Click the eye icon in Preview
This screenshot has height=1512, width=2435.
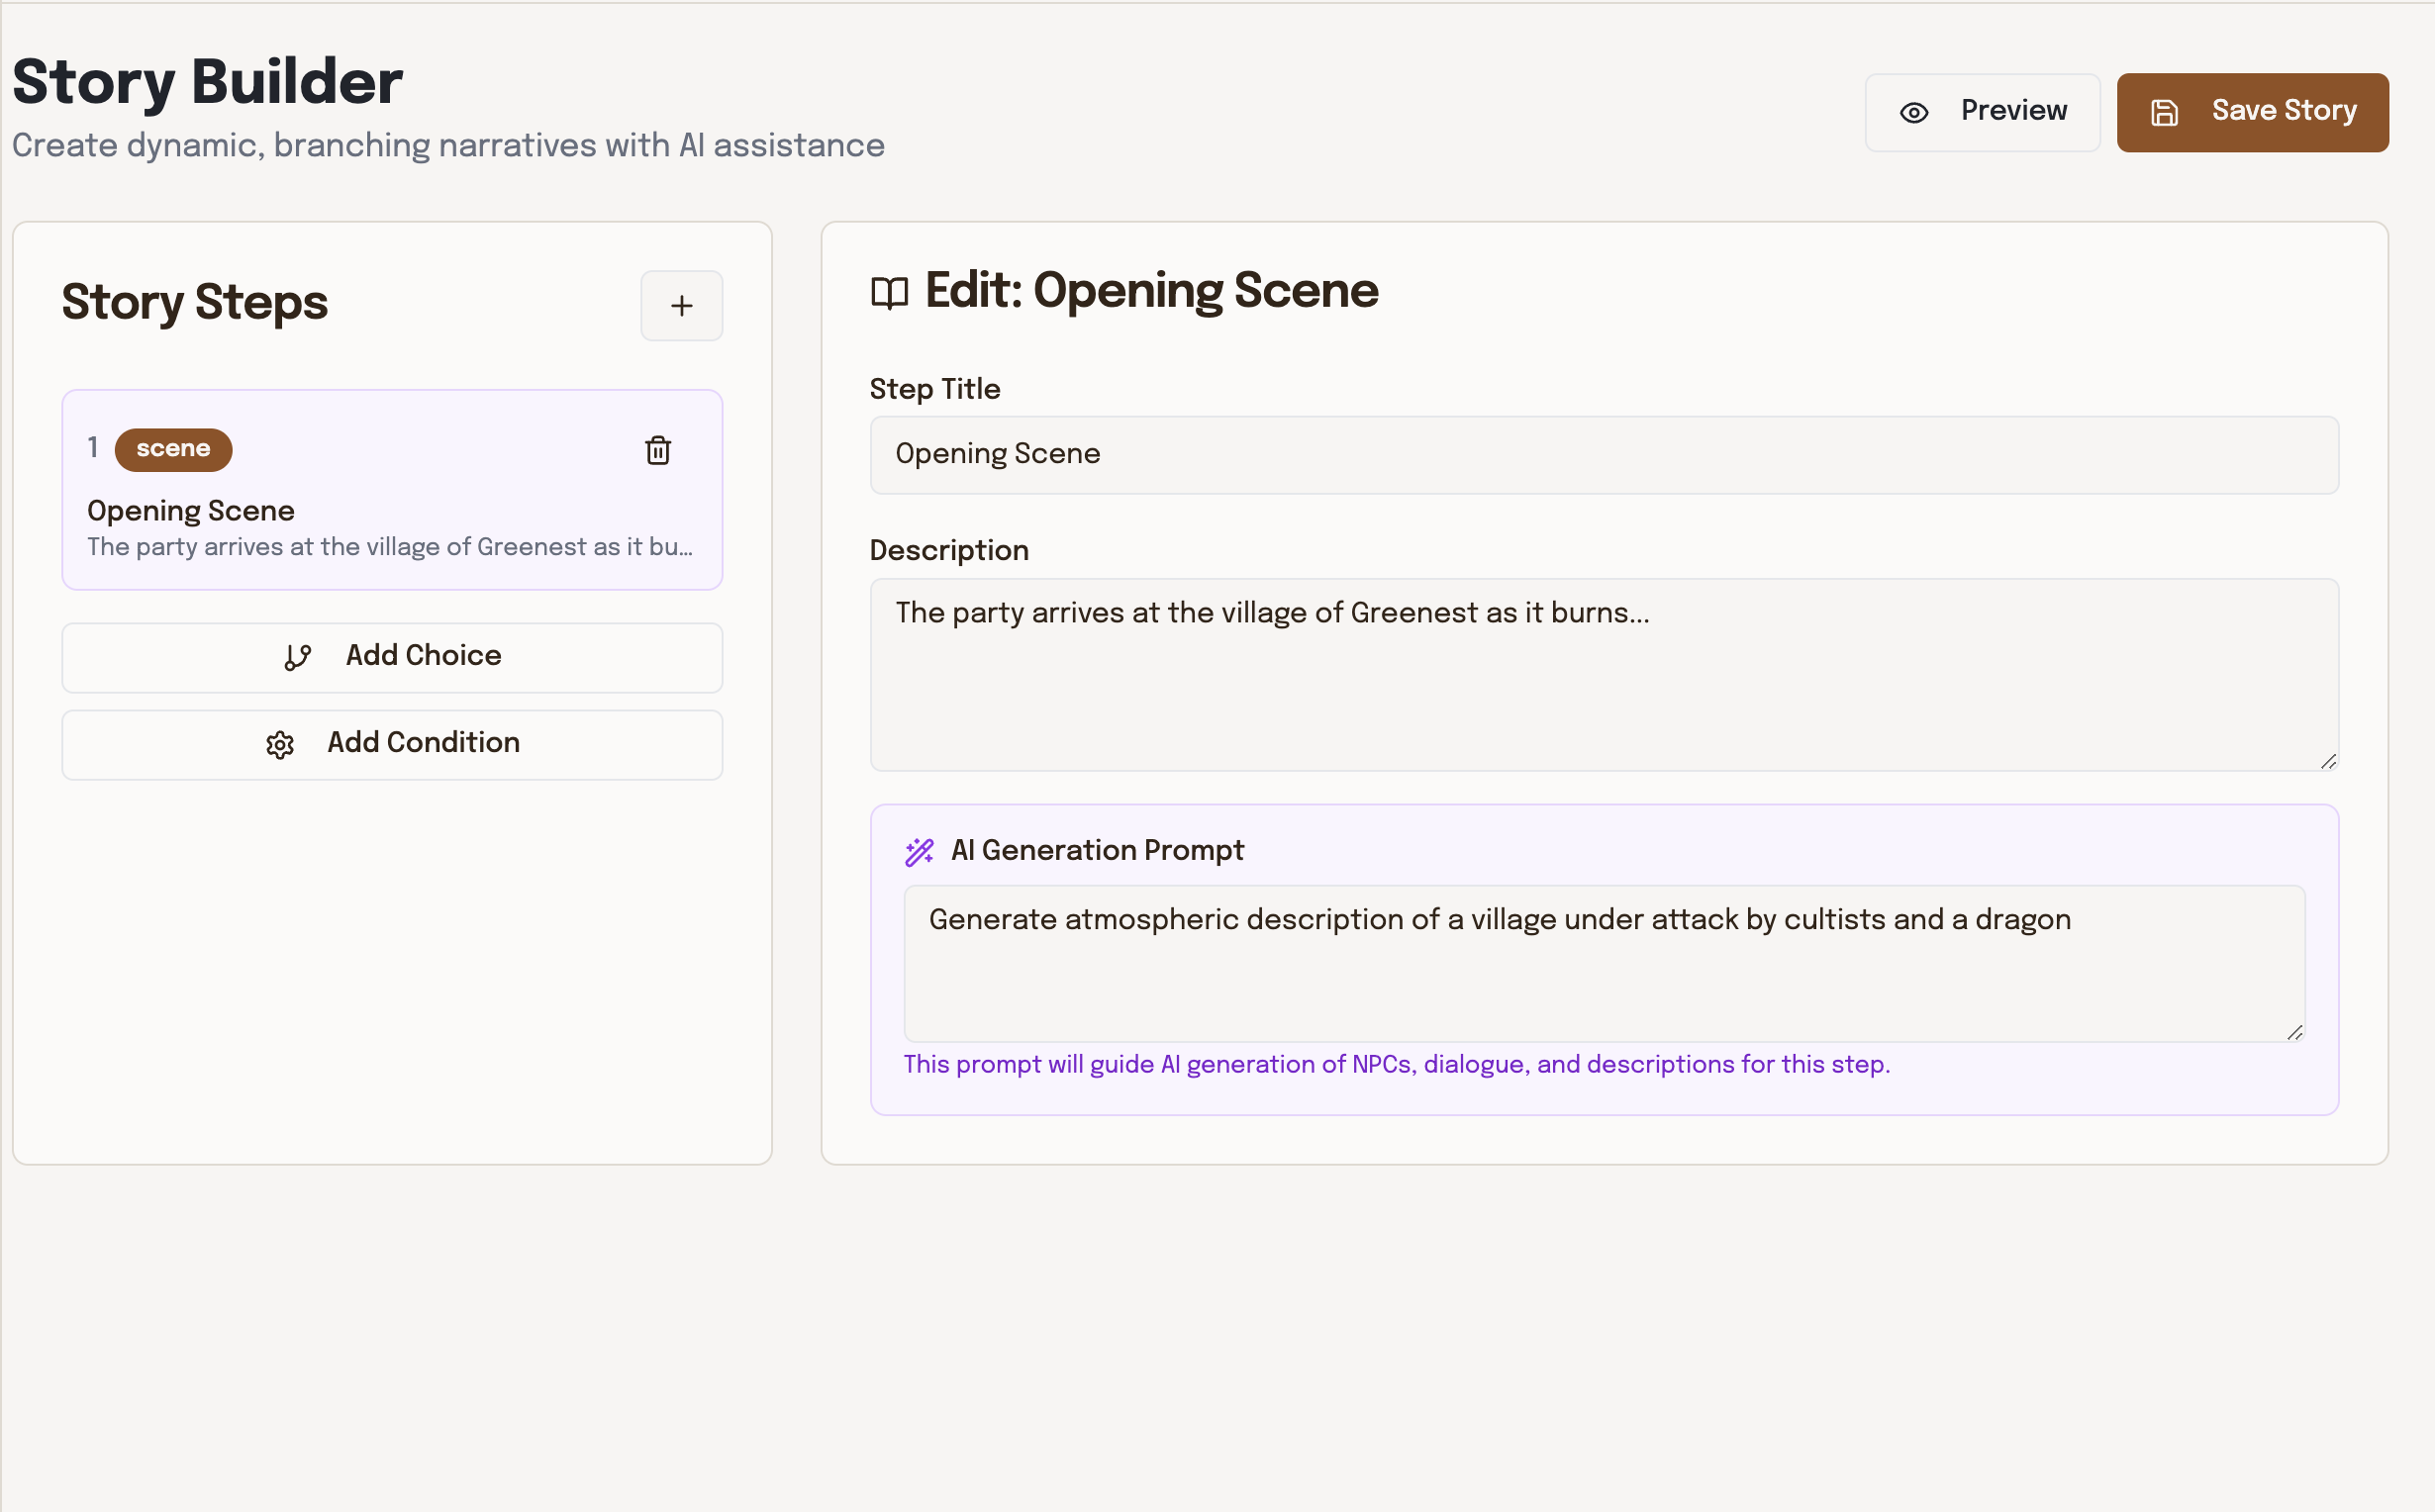[1913, 113]
